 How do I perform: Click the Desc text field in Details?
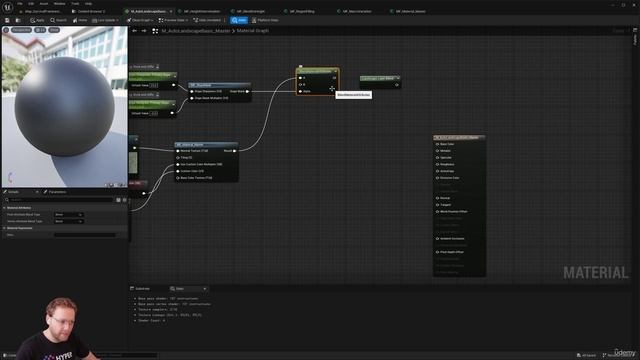click(x=85, y=235)
